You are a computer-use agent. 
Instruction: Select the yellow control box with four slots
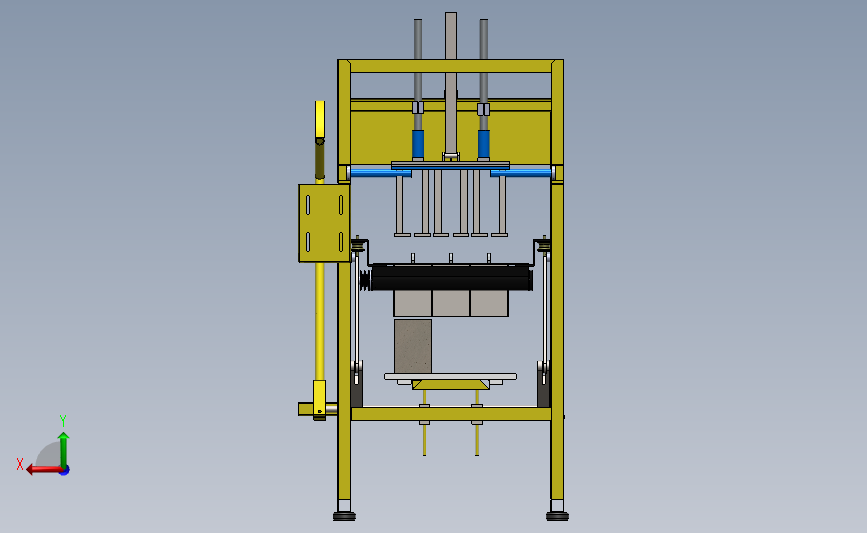[x=324, y=223]
